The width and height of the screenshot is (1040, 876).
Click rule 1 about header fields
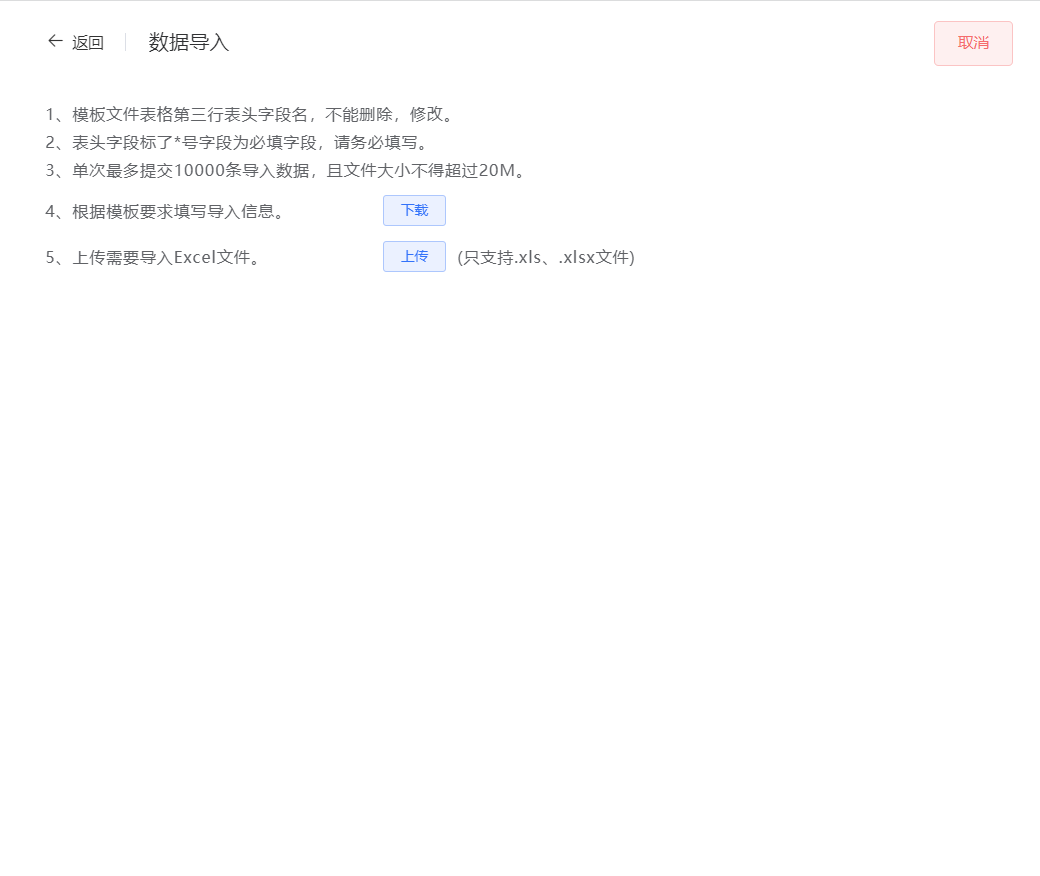click(250, 114)
